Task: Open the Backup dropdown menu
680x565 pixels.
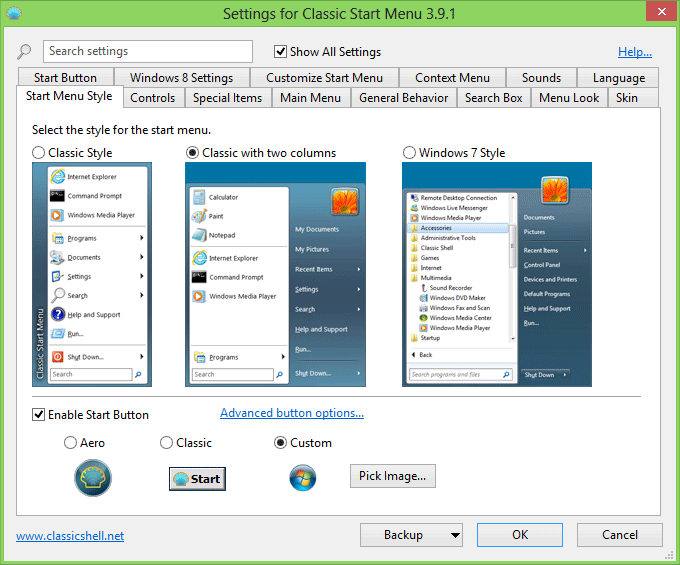Action: point(410,535)
